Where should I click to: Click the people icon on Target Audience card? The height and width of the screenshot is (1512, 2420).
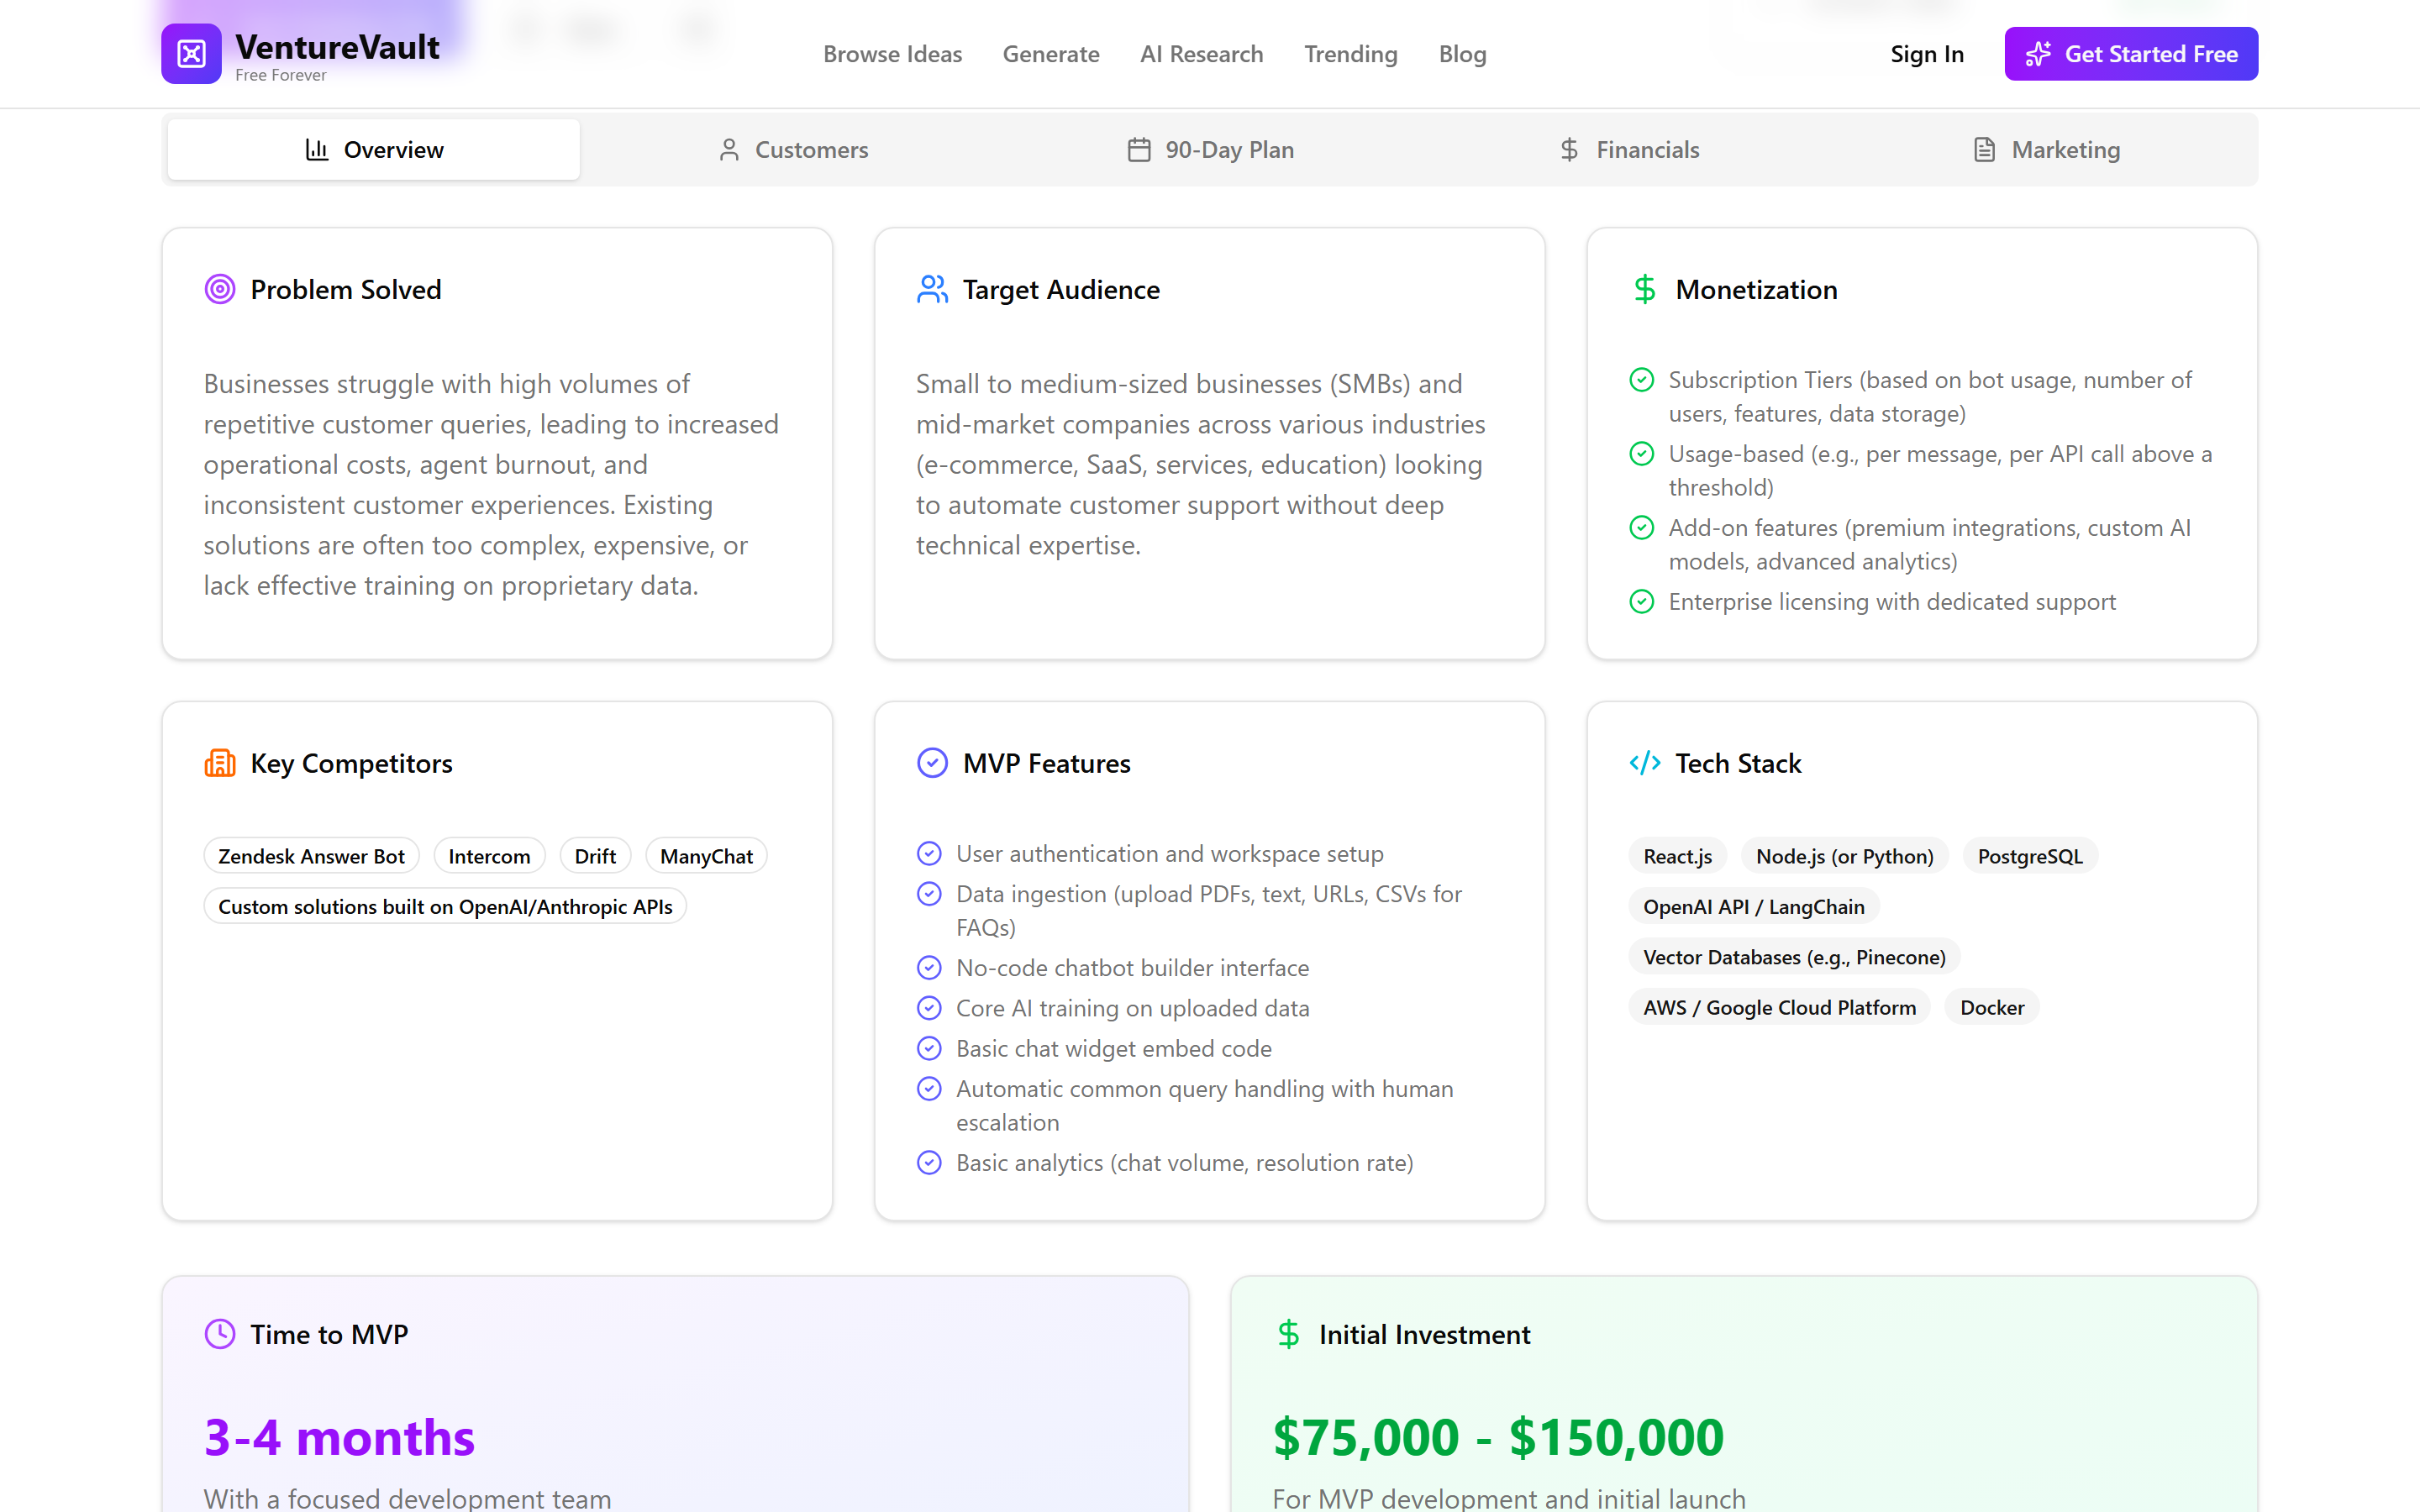(931, 289)
